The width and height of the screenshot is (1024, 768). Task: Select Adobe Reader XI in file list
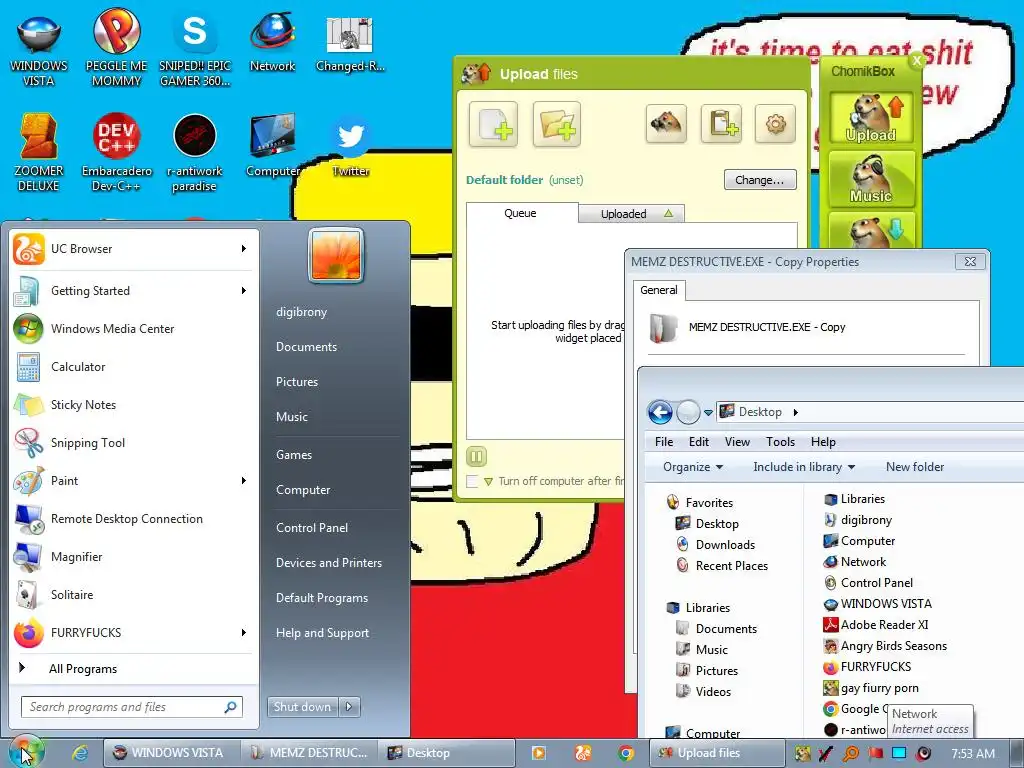pyautogui.click(x=876, y=625)
